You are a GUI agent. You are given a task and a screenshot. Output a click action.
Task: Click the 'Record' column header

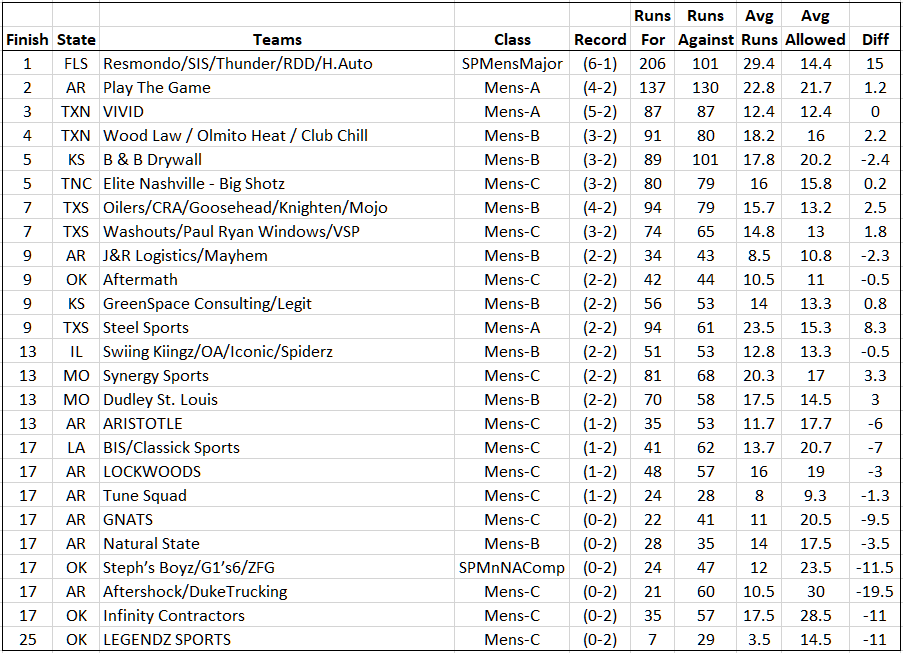[x=600, y=39]
